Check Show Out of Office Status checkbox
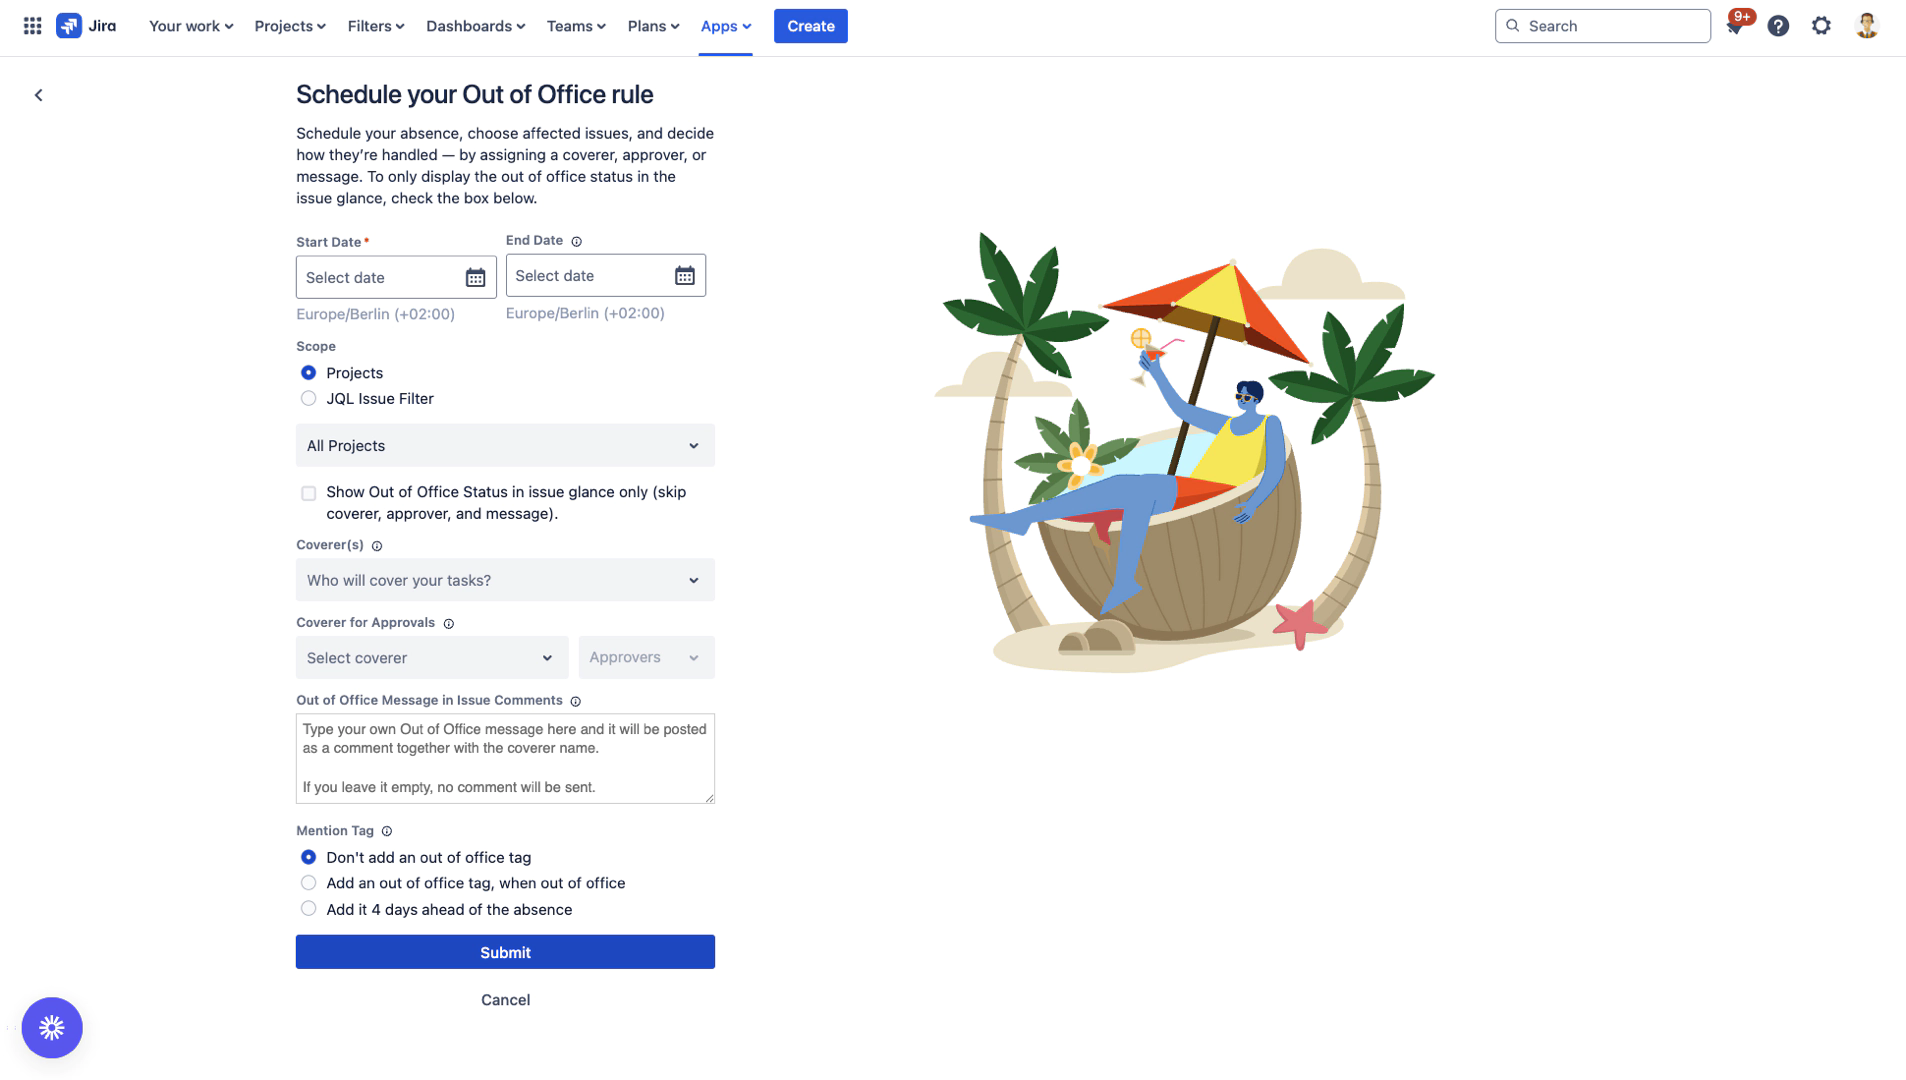This screenshot has width=1906, height=1080. tap(309, 493)
